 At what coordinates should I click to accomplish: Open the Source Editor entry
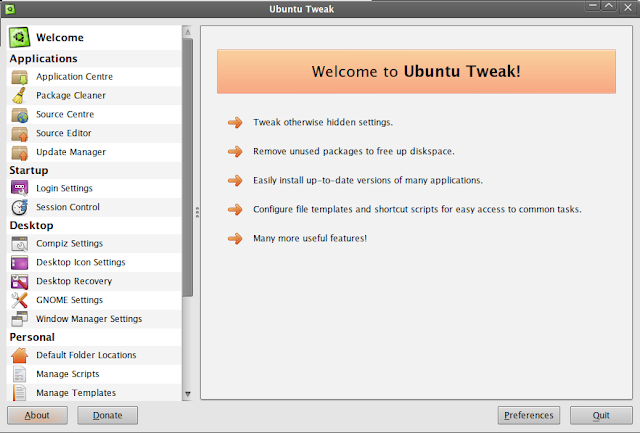click(94, 133)
